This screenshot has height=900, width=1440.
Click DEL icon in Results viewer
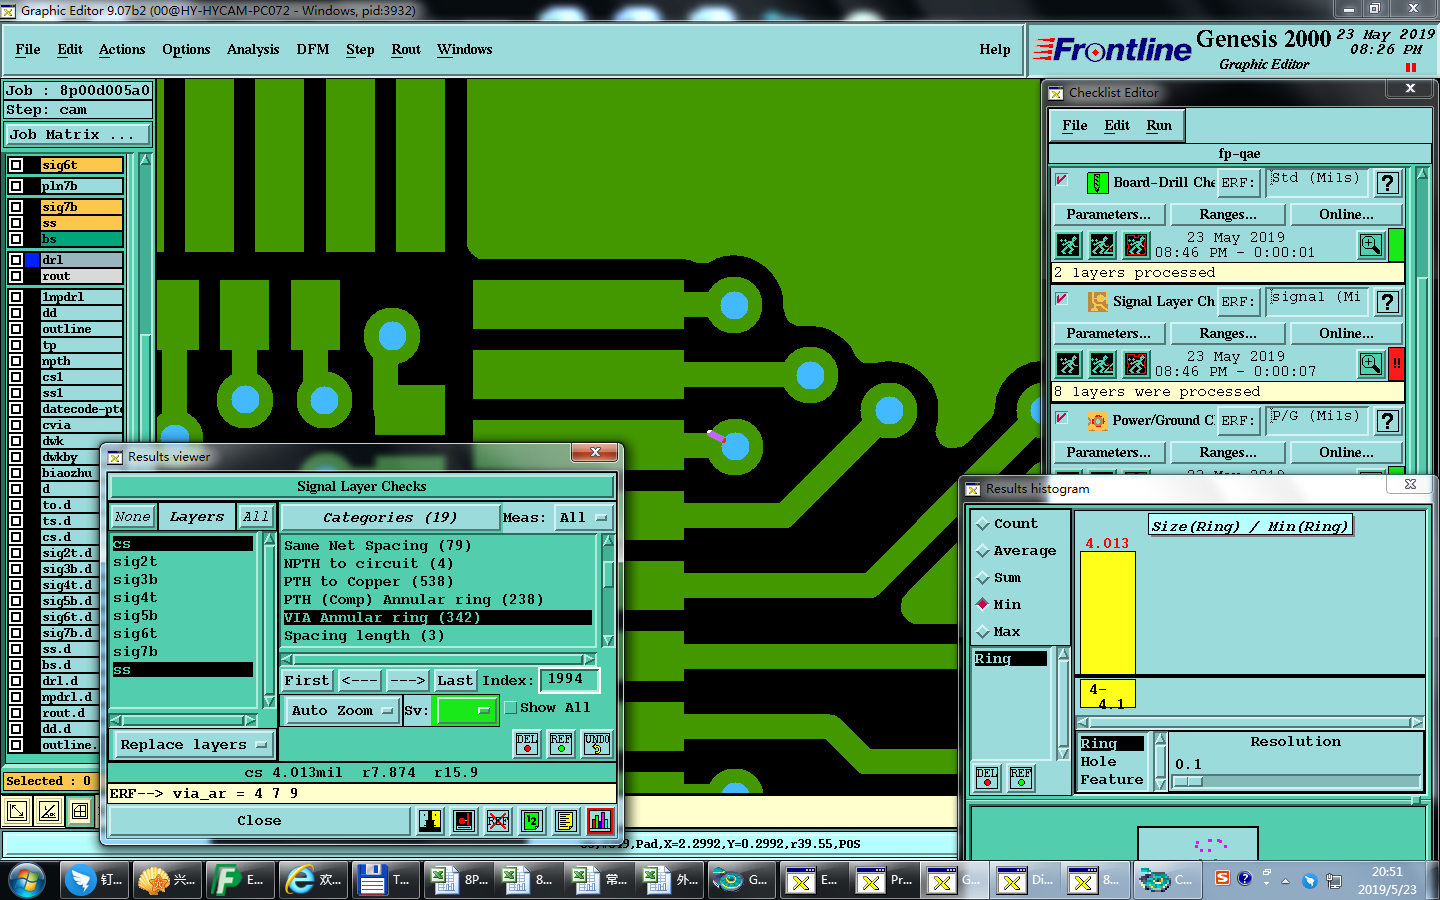point(527,743)
